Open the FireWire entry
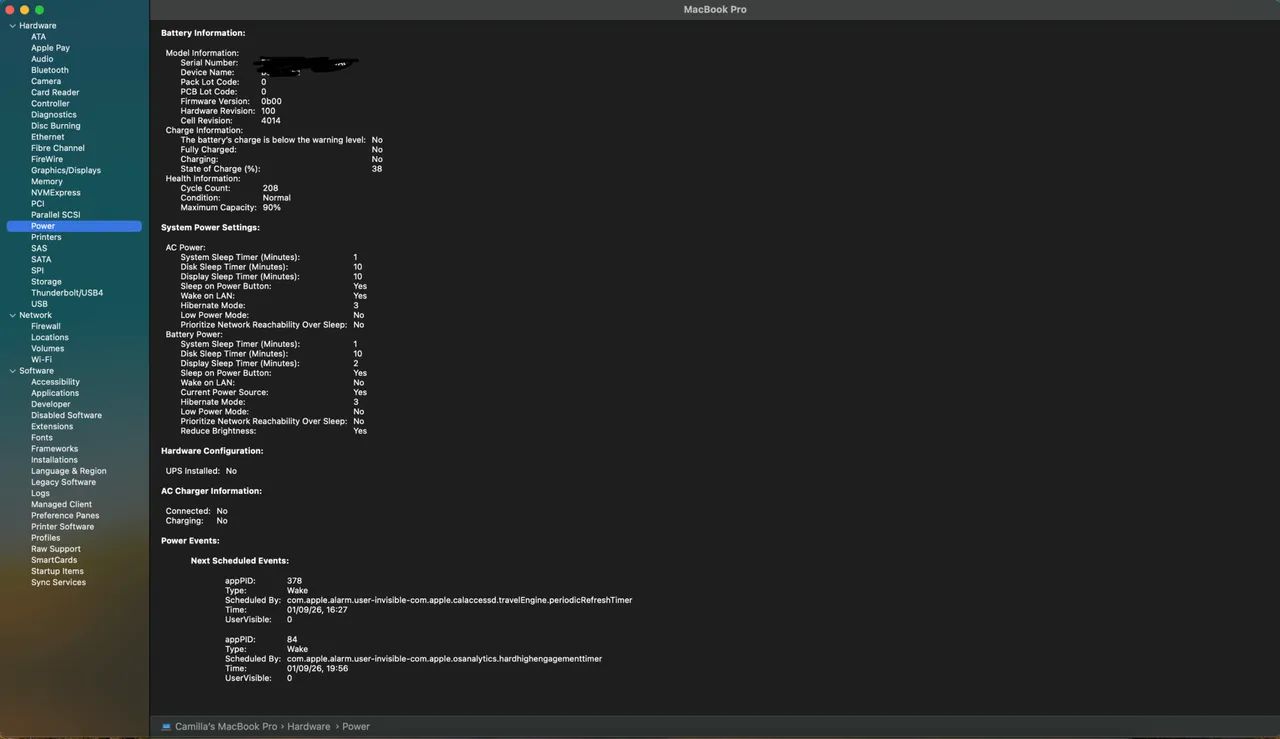Viewport: 1280px width, 739px height. pos(47,159)
